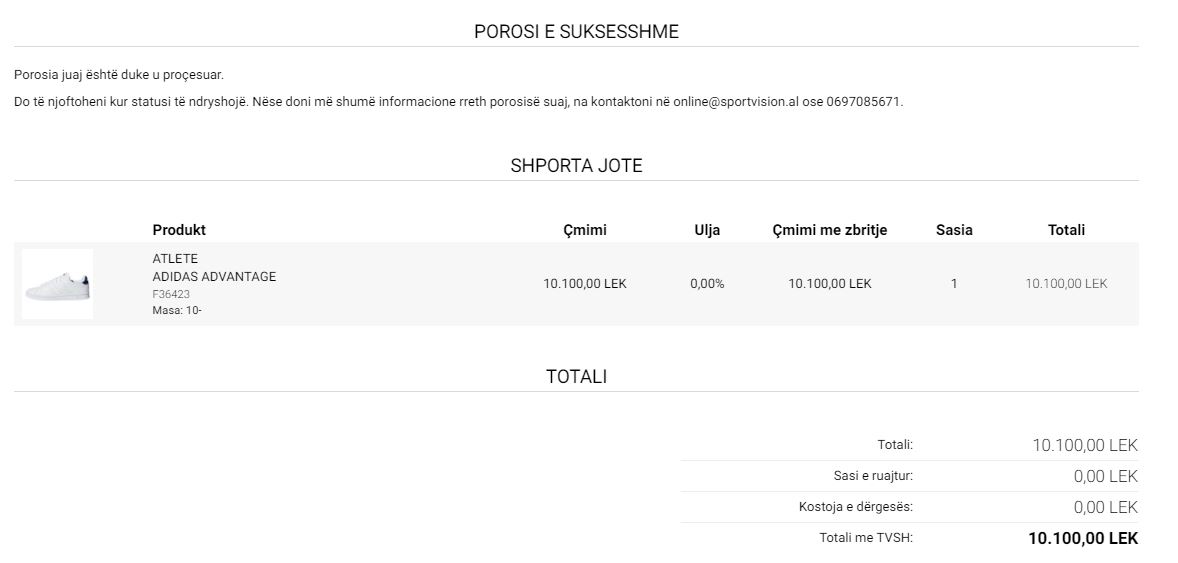
Task: Click the Totali column header
Action: 1066,230
